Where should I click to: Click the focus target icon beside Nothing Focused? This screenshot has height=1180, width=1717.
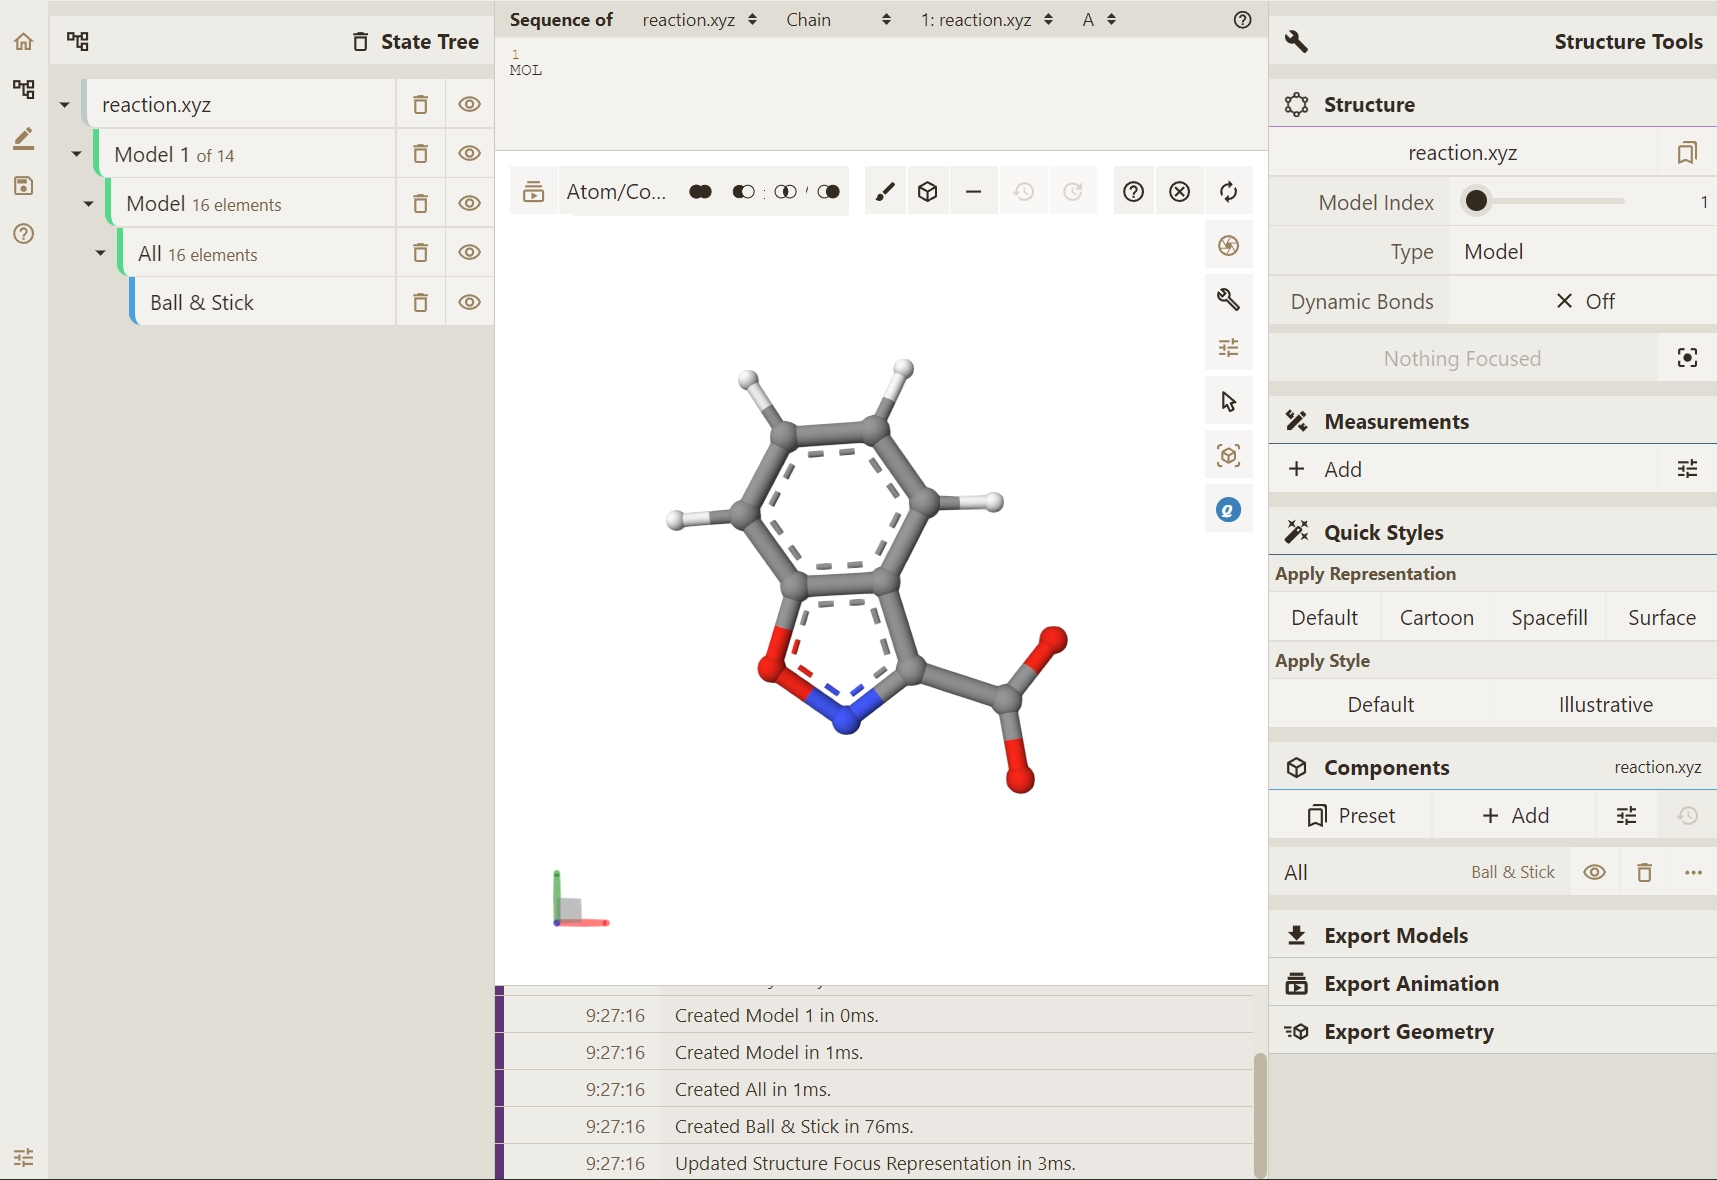1687,358
